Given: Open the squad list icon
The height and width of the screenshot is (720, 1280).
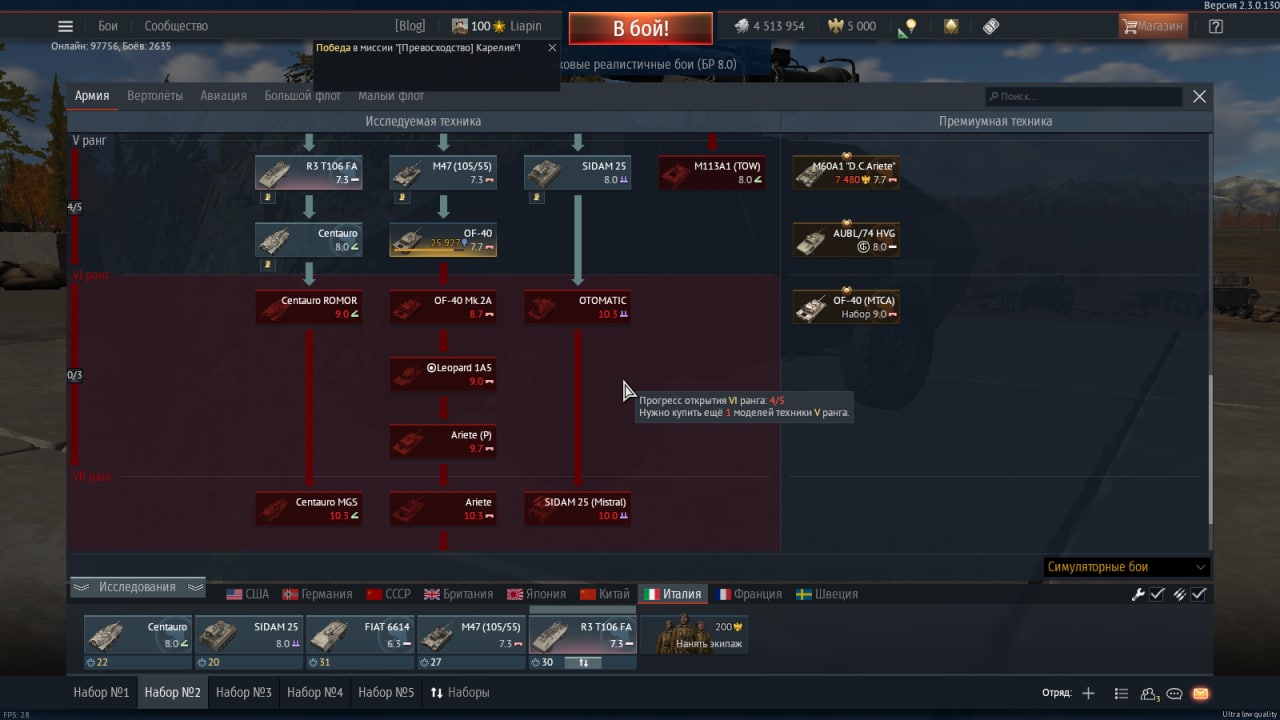Looking at the screenshot, I should pyautogui.click(x=1121, y=693).
